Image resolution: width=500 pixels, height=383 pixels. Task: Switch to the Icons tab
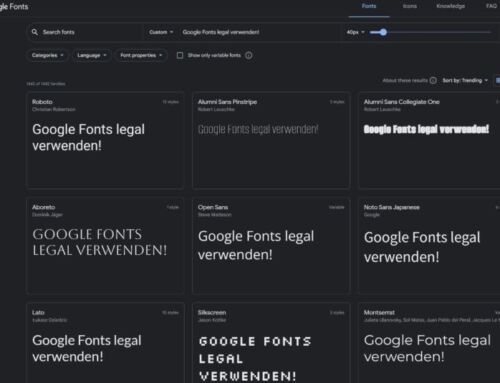[410, 6]
